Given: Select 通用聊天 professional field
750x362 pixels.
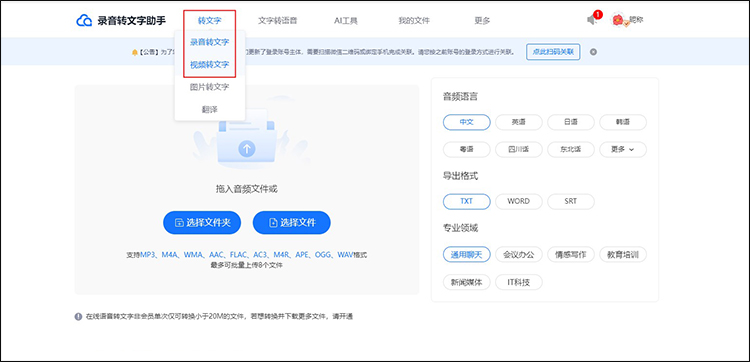Looking at the screenshot, I should 466,254.
